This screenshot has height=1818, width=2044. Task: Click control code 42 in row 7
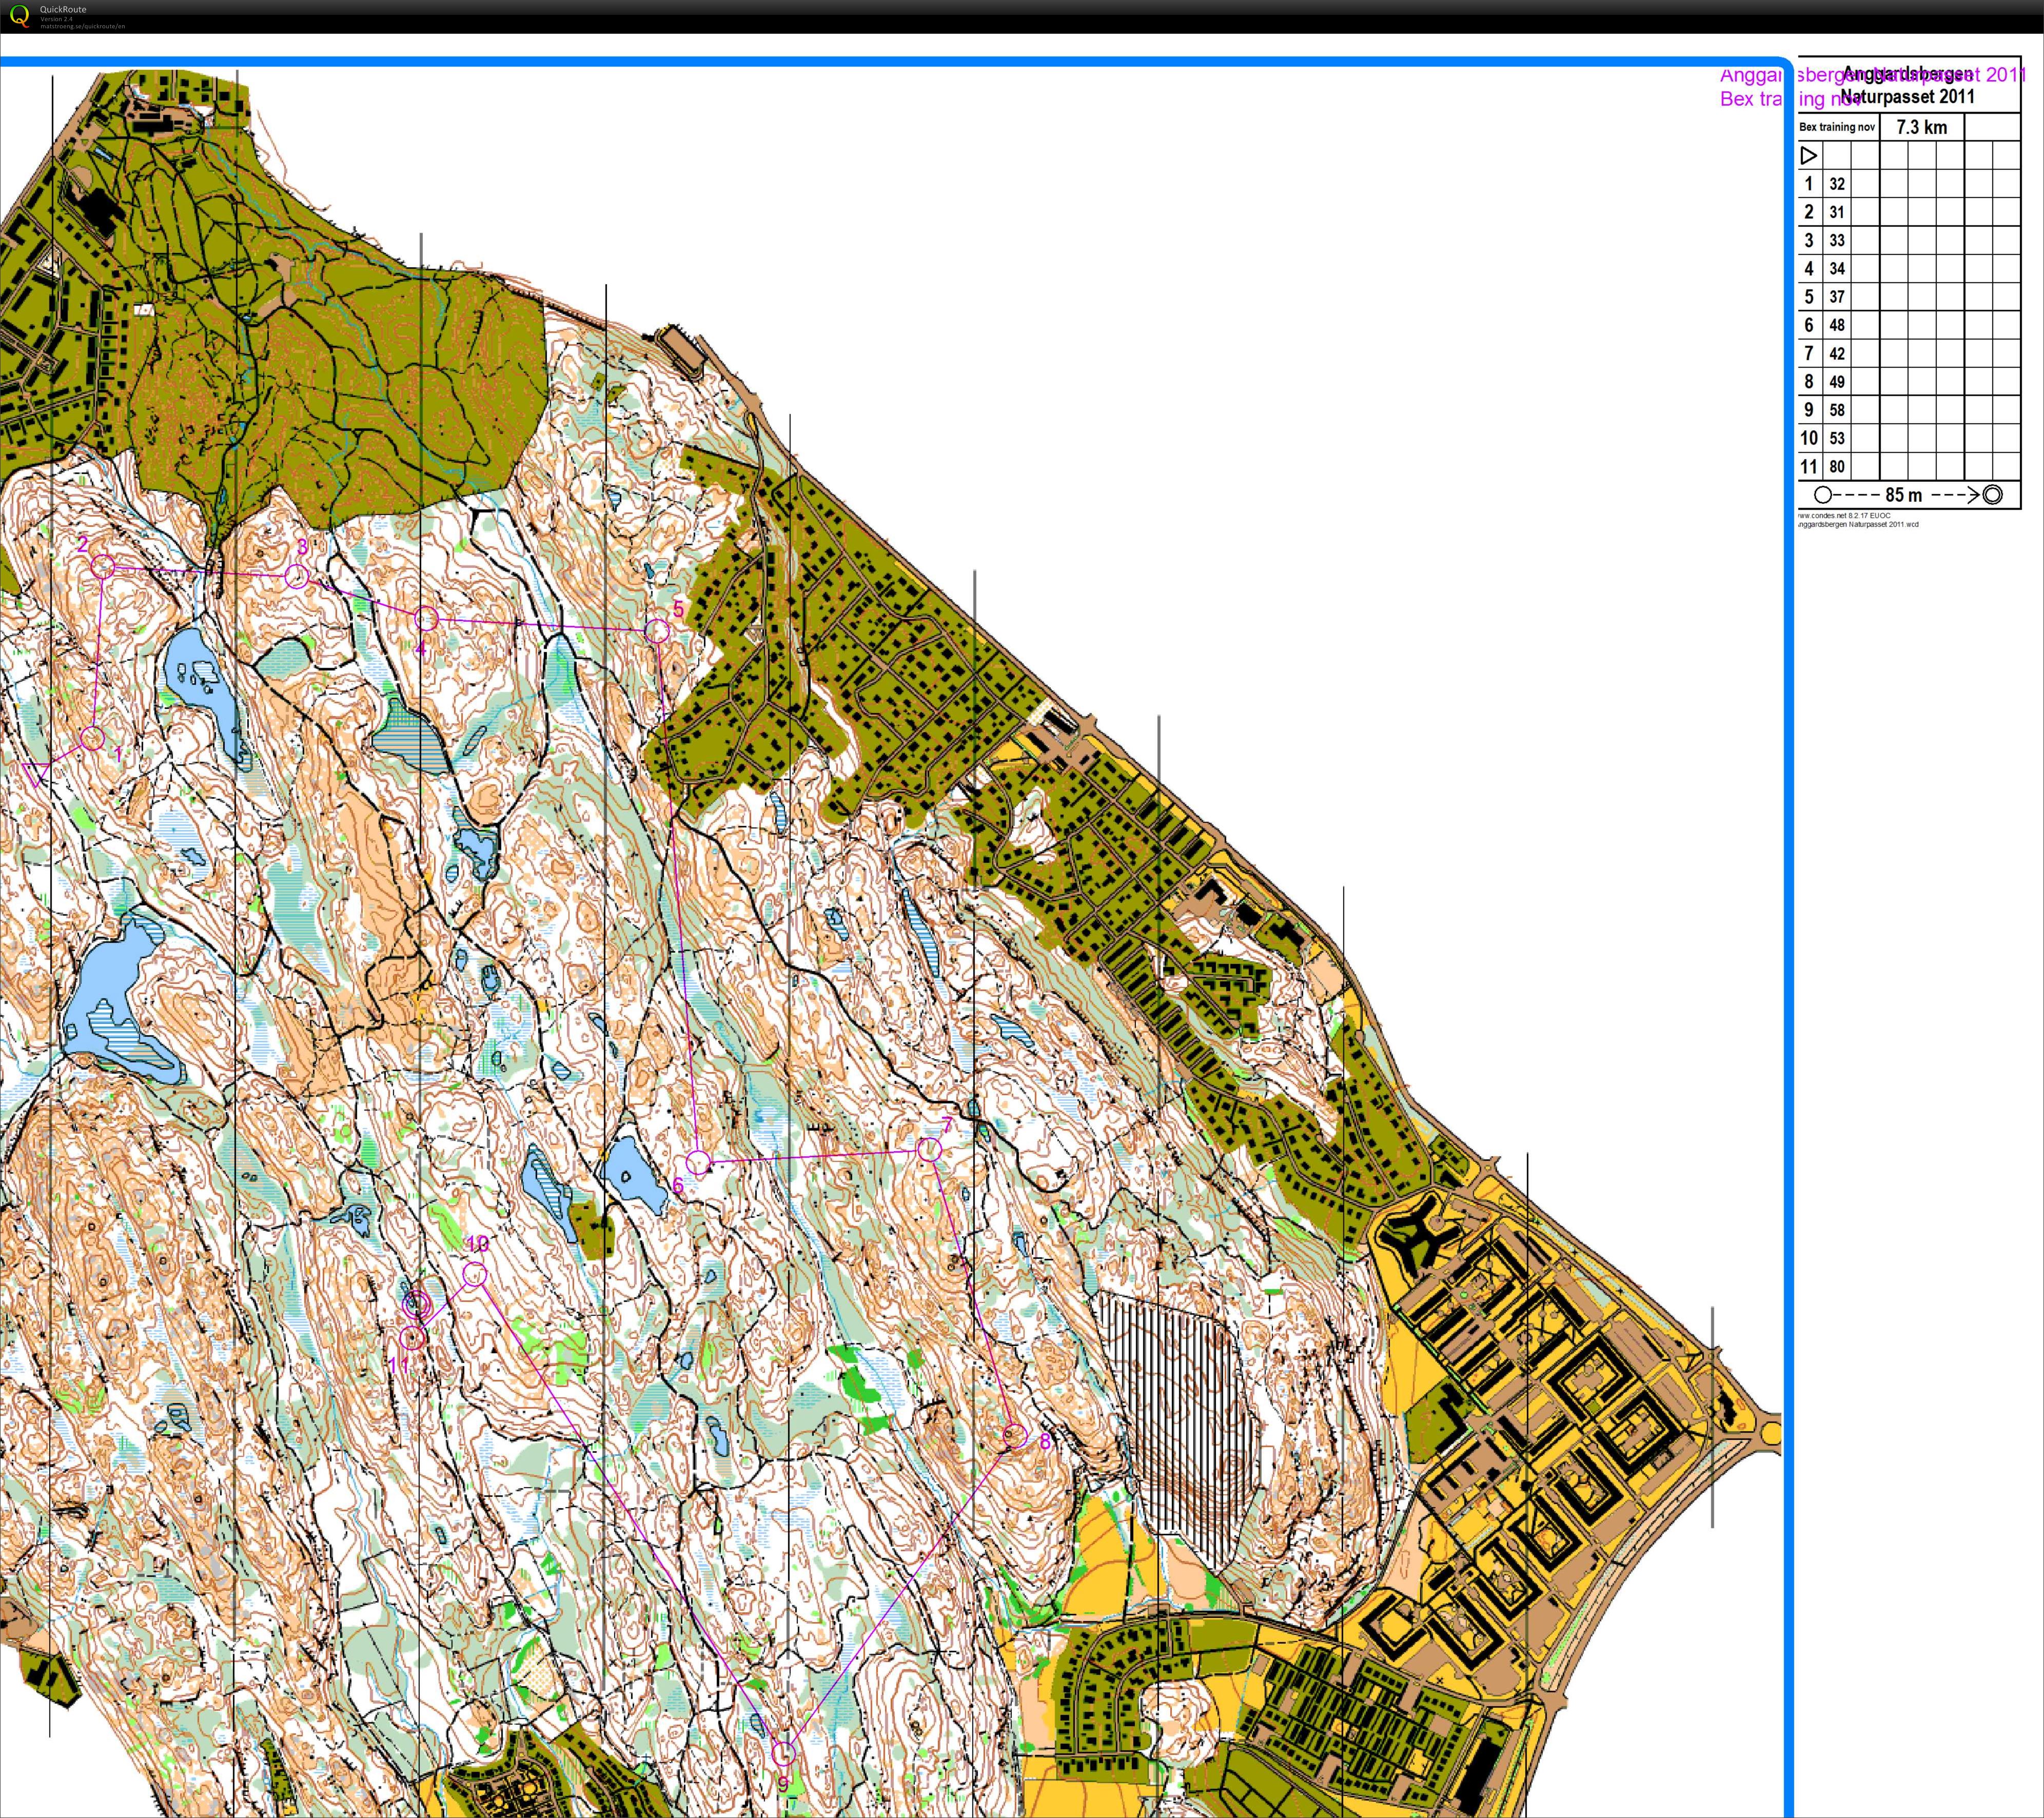point(1837,353)
